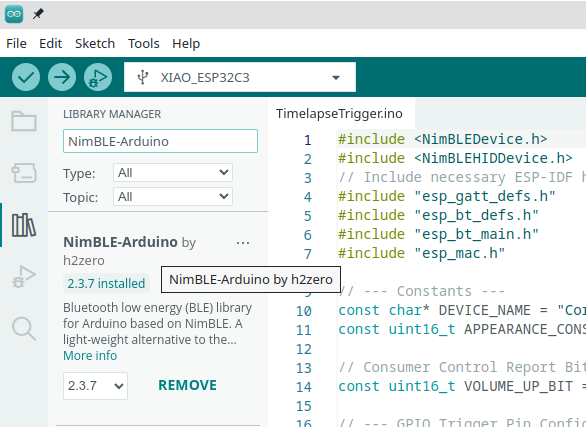Click the Verify sketch checkmark button

tap(26, 77)
